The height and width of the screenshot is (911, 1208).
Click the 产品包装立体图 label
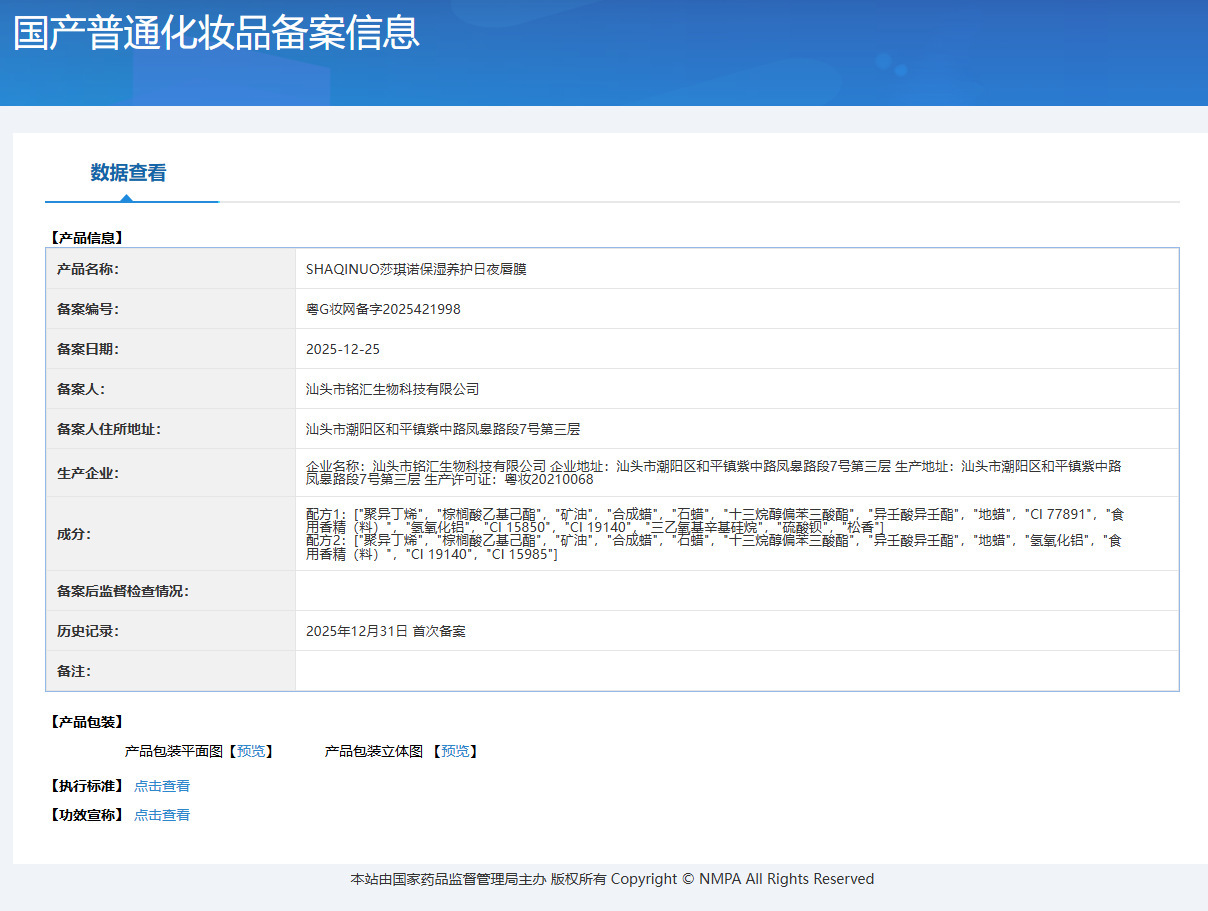point(374,751)
